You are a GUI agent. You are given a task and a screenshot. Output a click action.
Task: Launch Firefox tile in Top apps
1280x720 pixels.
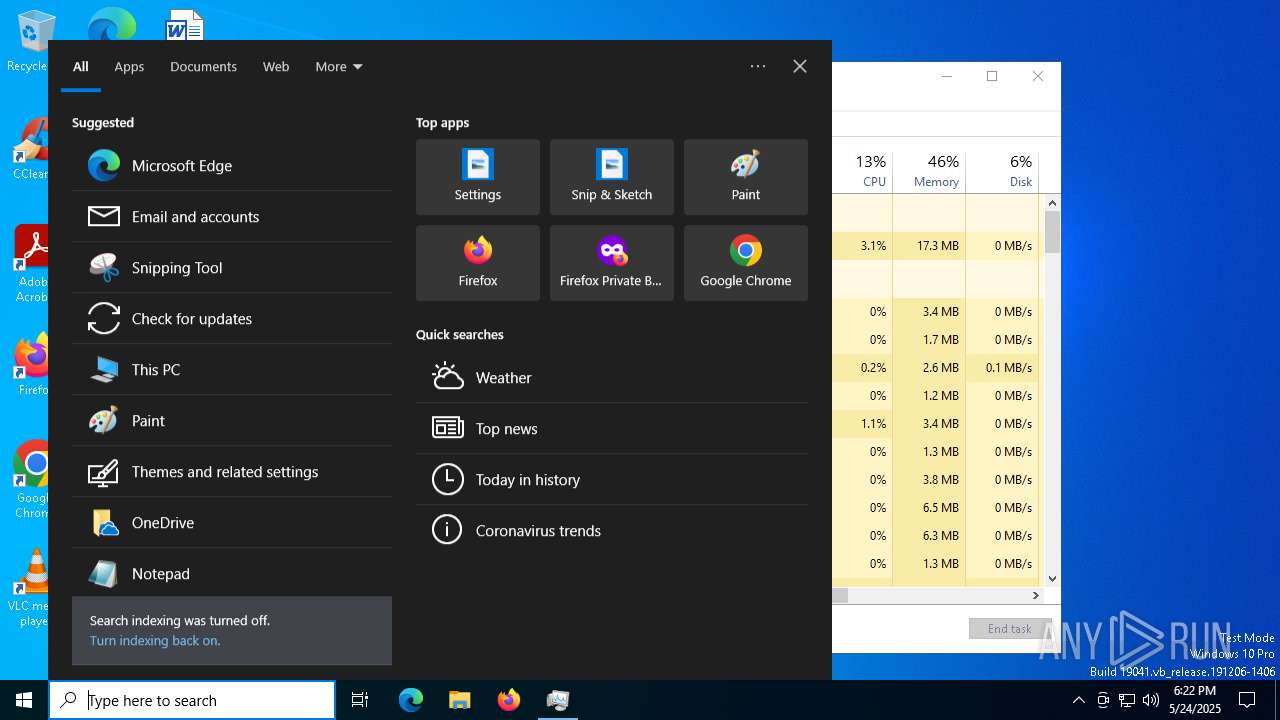(x=478, y=263)
